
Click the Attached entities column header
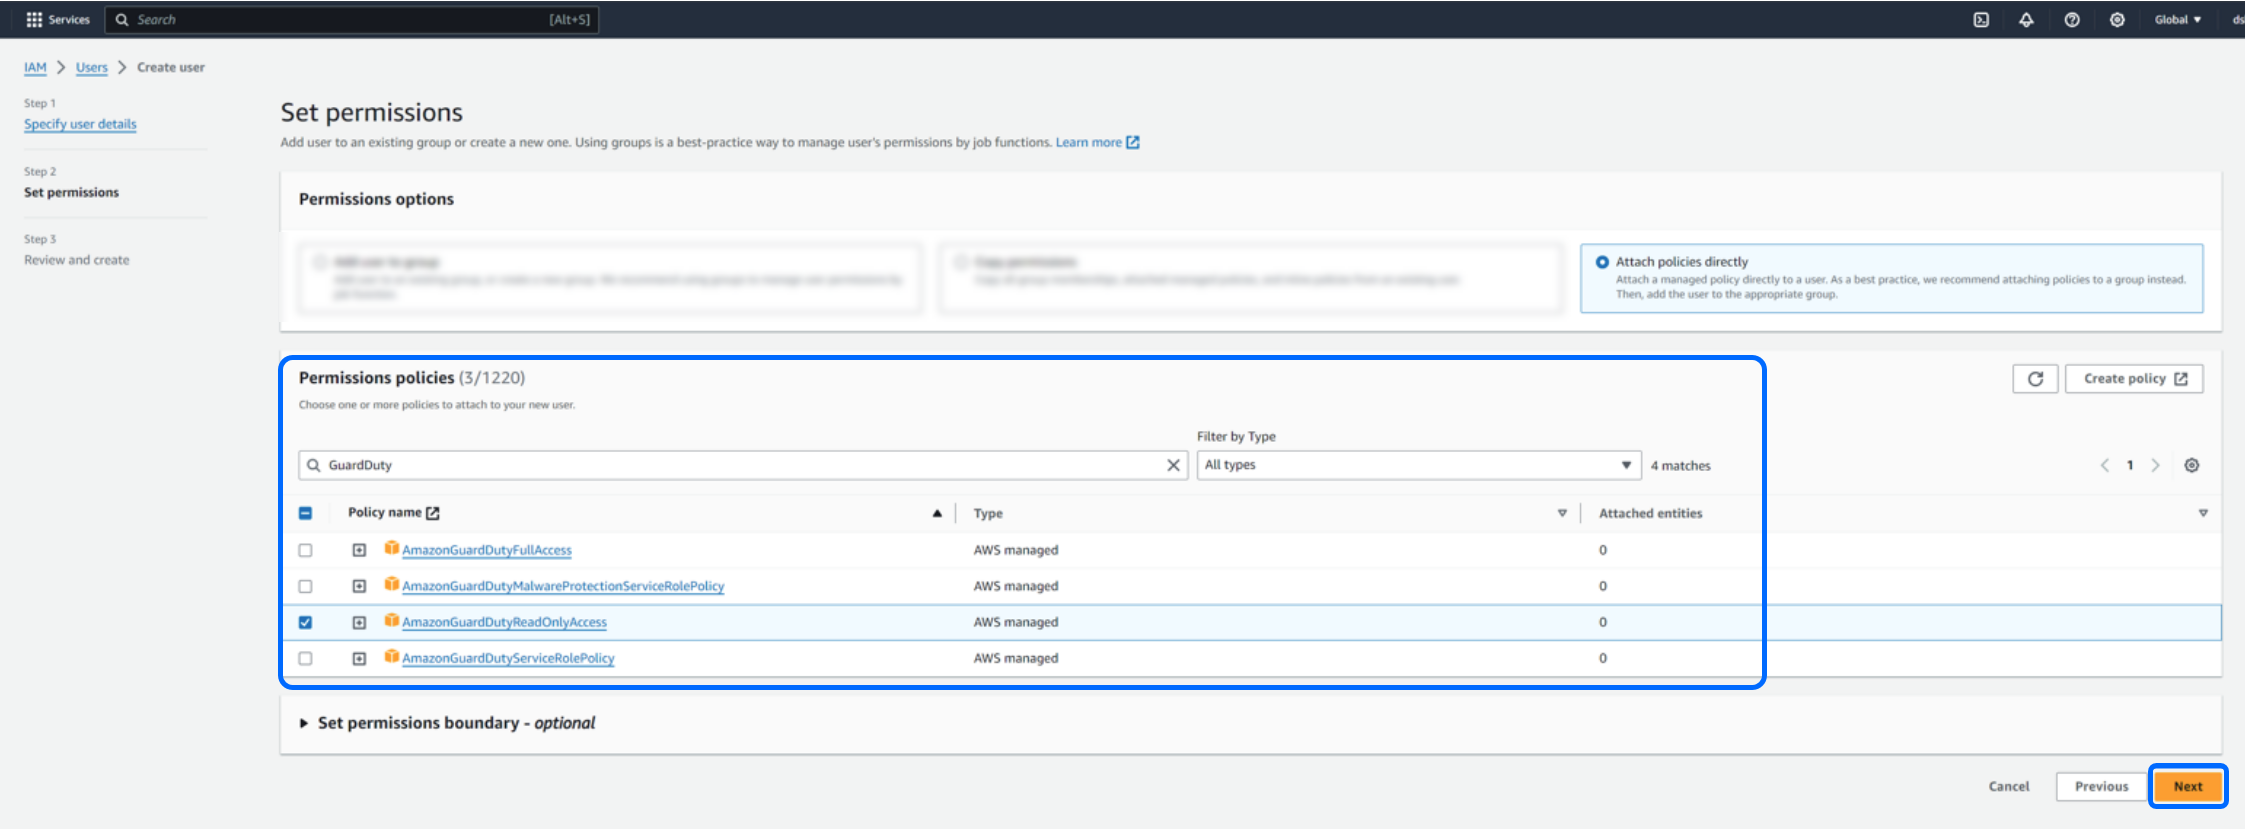point(1650,513)
